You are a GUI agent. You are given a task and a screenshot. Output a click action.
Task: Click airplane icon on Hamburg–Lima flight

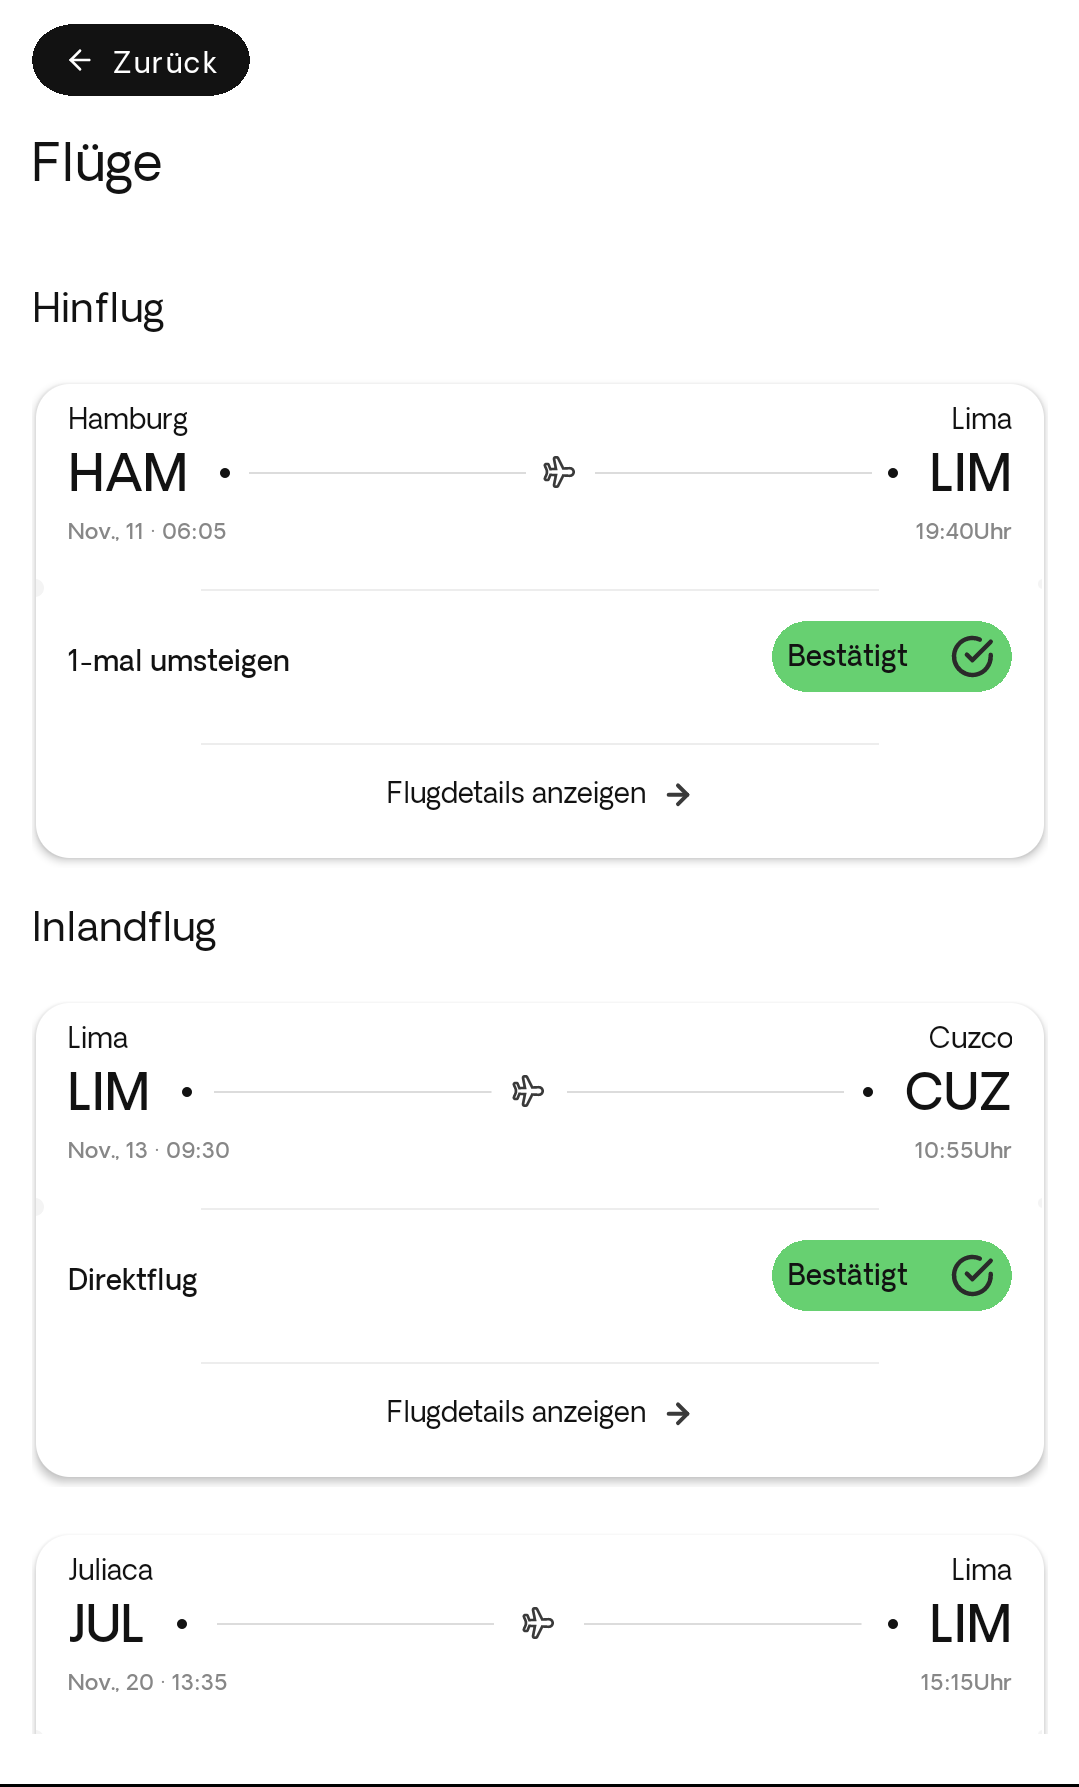(559, 472)
